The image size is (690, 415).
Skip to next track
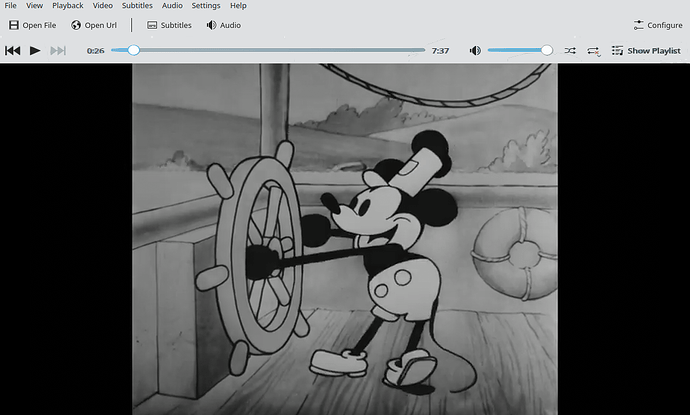(x=58, y=51)
